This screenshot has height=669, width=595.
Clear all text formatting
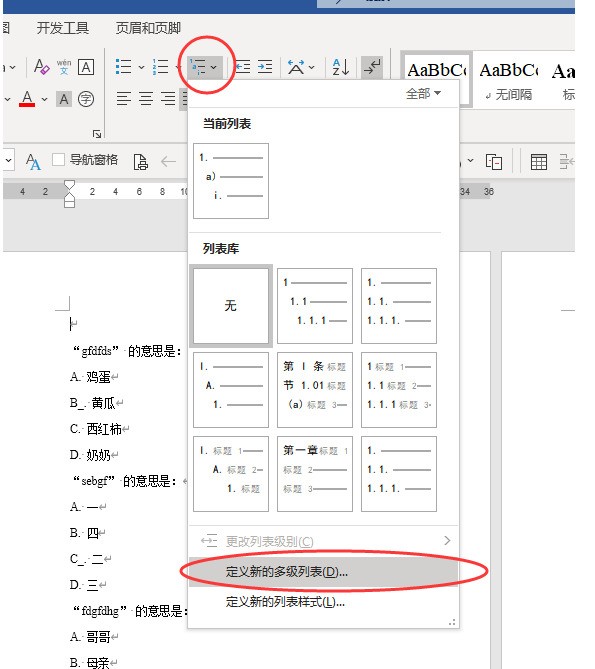[41, 67]
